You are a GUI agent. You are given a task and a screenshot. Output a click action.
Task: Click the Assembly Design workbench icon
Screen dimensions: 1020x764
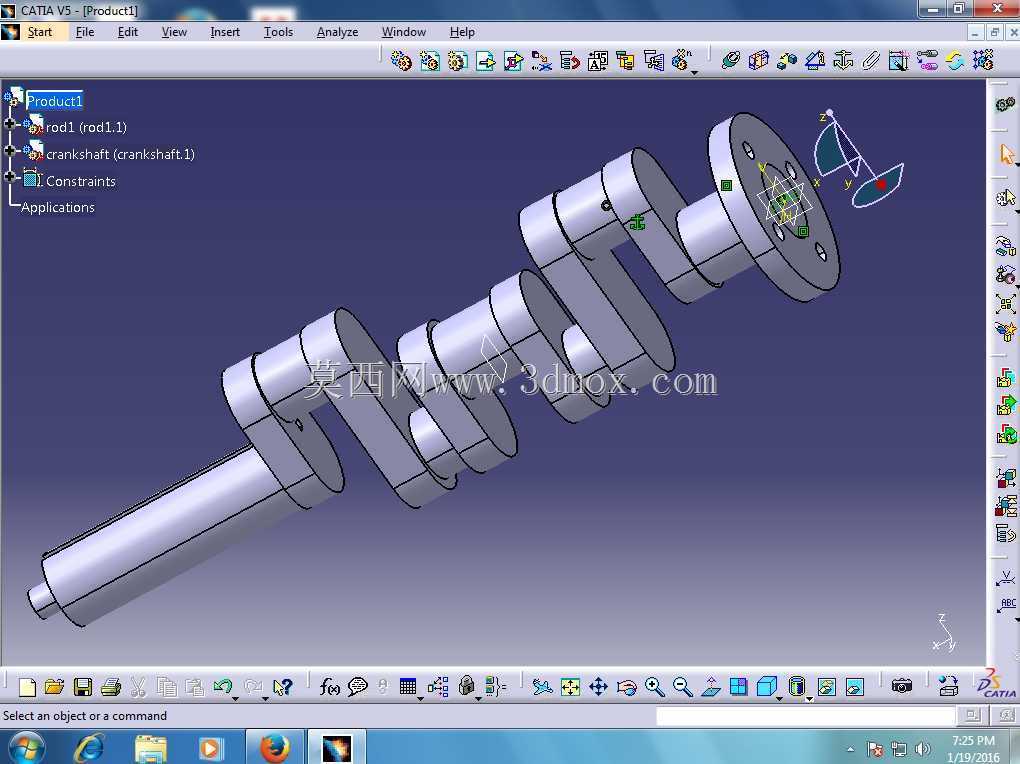tap(1005, 104)
